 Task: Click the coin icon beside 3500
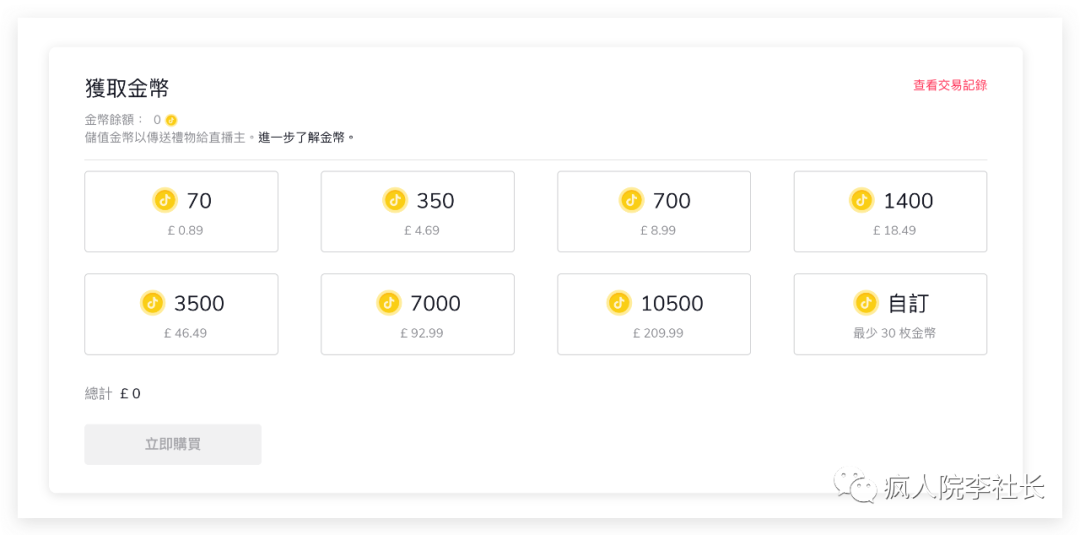[x=152, y=303]
